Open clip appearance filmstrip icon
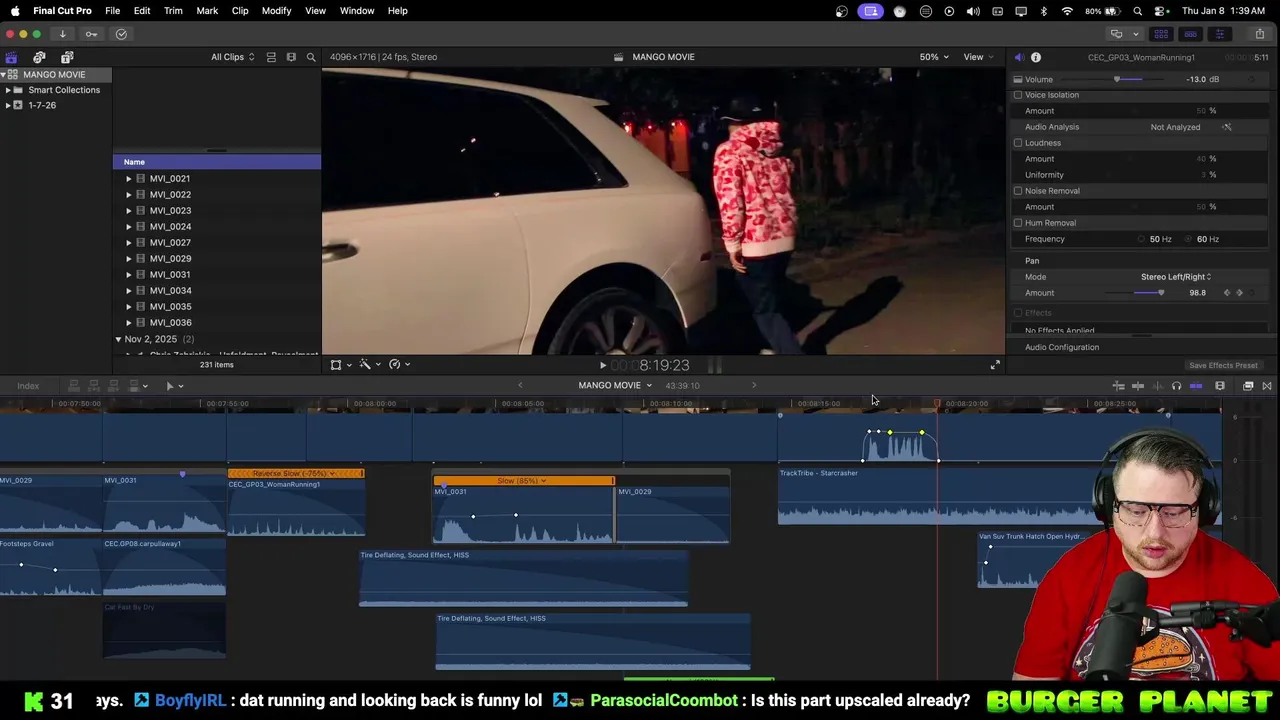The height and width of the screenshot is (720, 1280). point(1220,386)
